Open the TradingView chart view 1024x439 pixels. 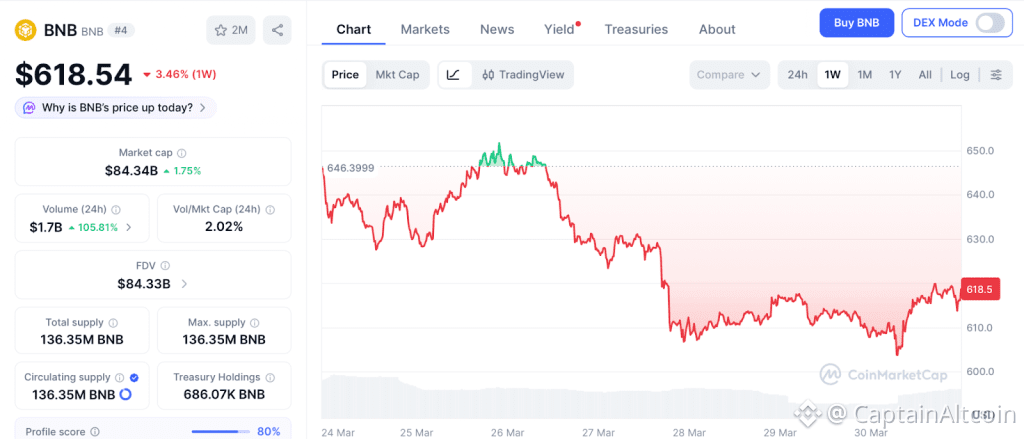pos(522,75)
